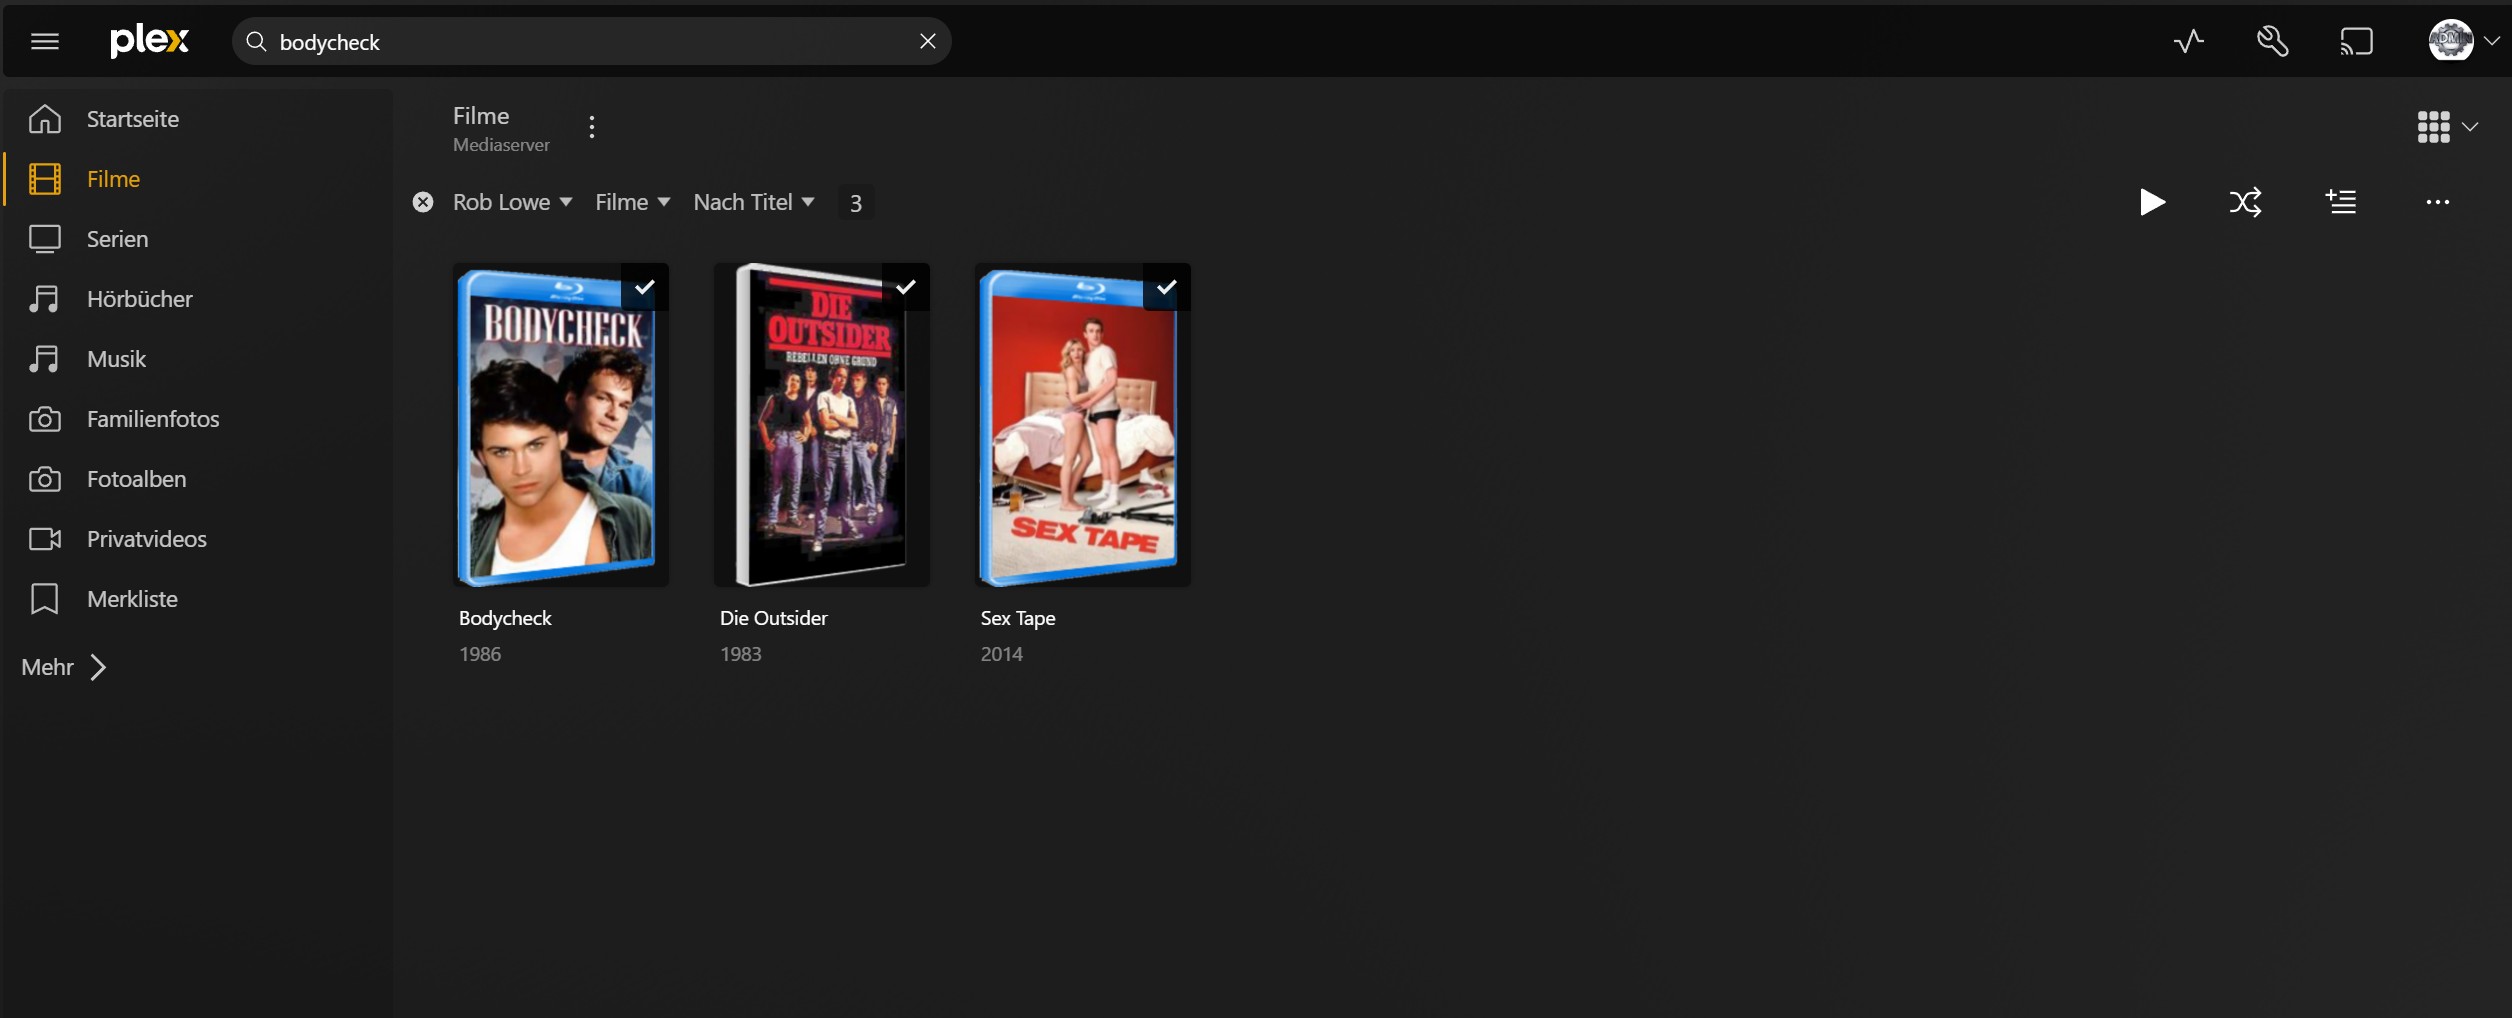Add filtered movies to playlist
Screen dimensions: 2512x1018
[2341, 202]
